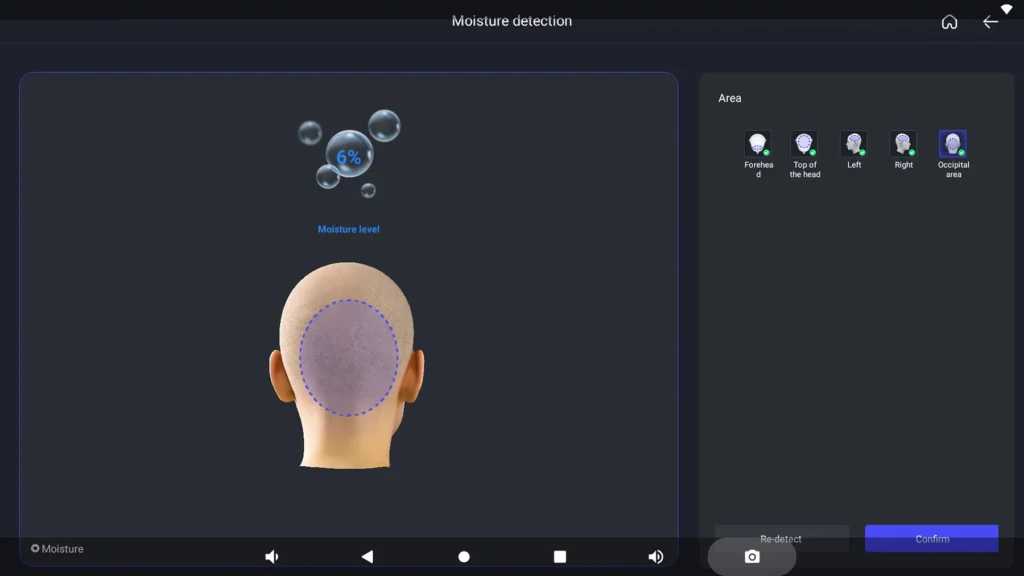
Task: Tap the Android recents square button
Action: point(560,556)
